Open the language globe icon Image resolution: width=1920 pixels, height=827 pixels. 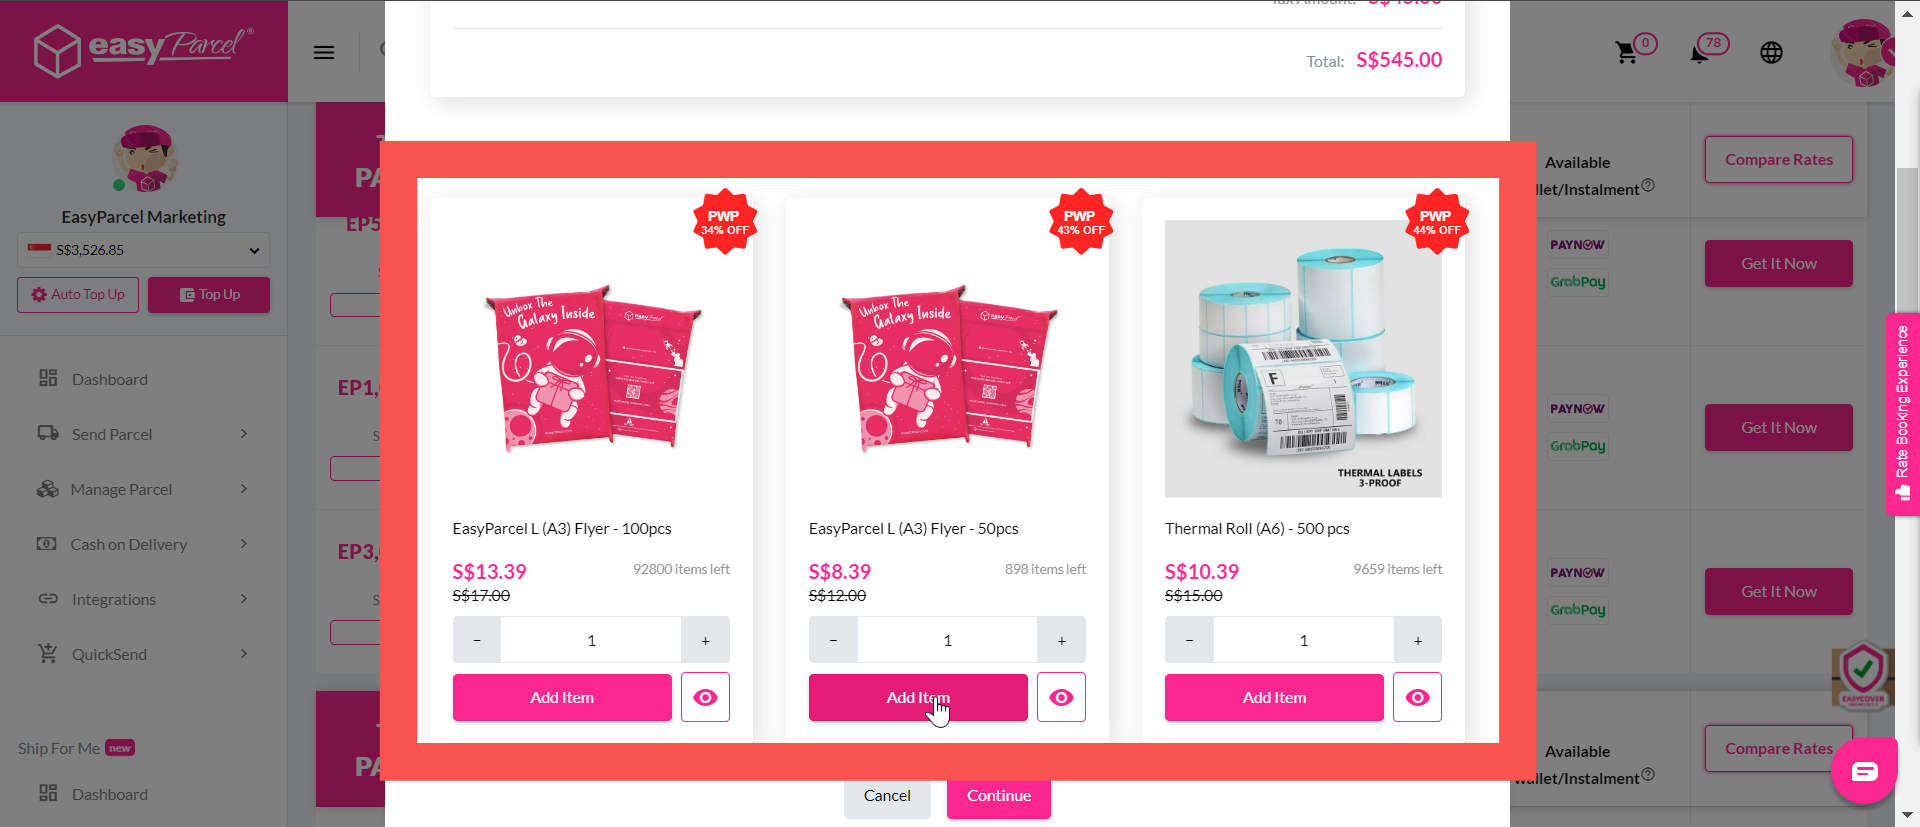tap(1771, 53)
